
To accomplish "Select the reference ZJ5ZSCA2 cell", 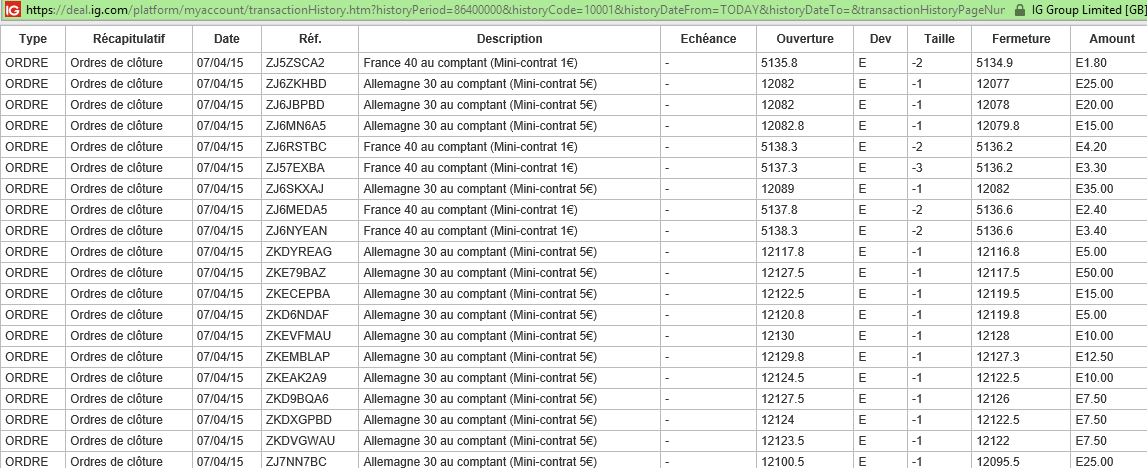I will point(309,63).
